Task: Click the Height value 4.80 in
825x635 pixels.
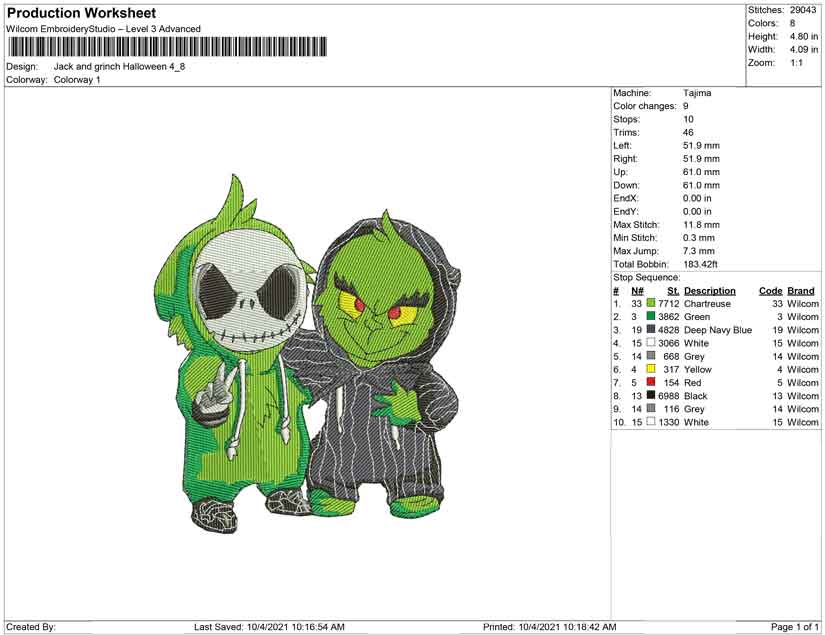Action: coord(804,36)
